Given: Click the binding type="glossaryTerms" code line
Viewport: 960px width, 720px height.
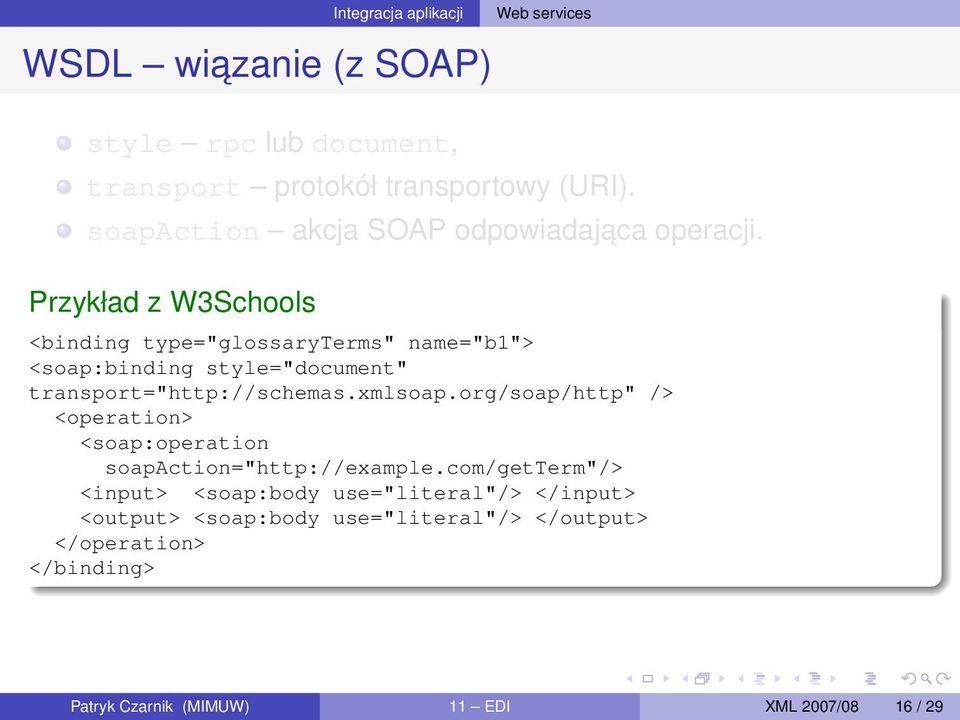Looking at the screenshot, I should point(281,343).
